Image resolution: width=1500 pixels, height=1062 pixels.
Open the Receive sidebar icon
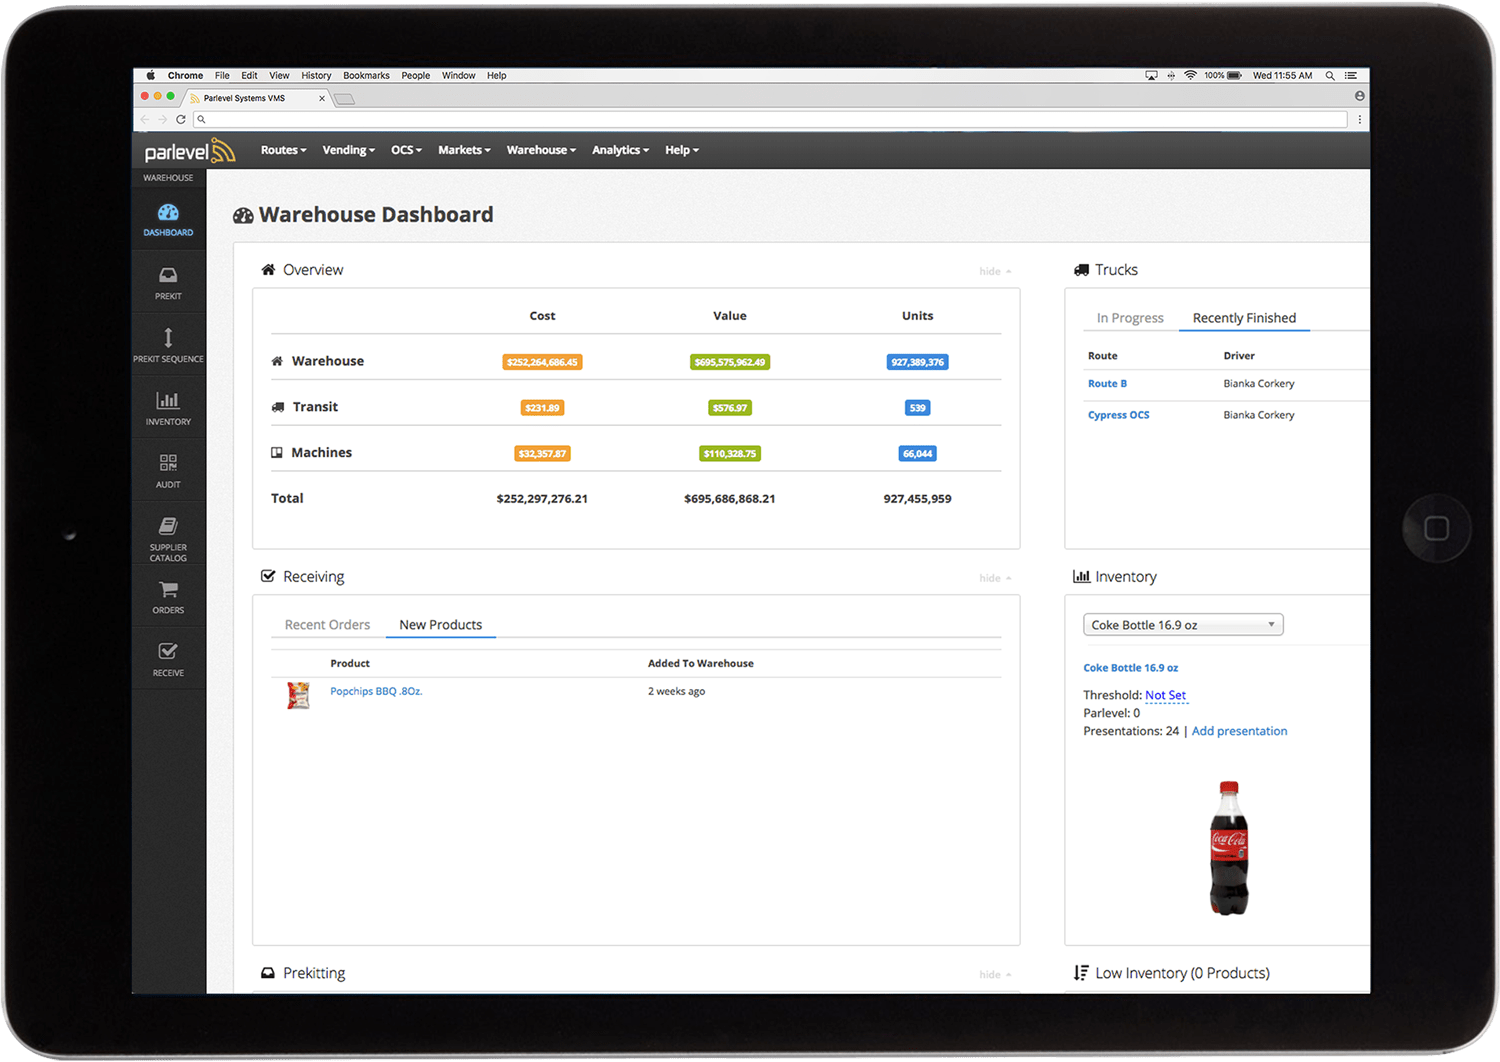168,651
